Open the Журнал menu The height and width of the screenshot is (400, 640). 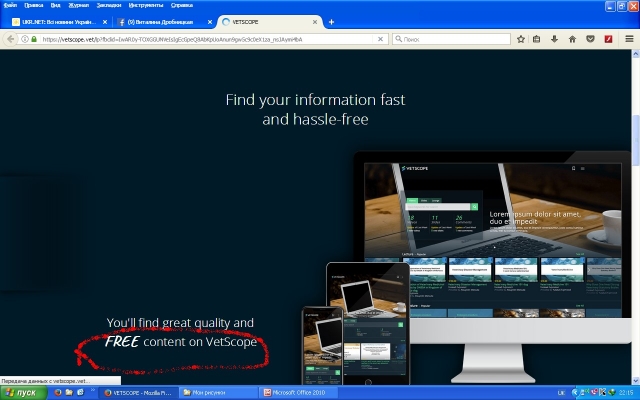(x=78, y=5)
